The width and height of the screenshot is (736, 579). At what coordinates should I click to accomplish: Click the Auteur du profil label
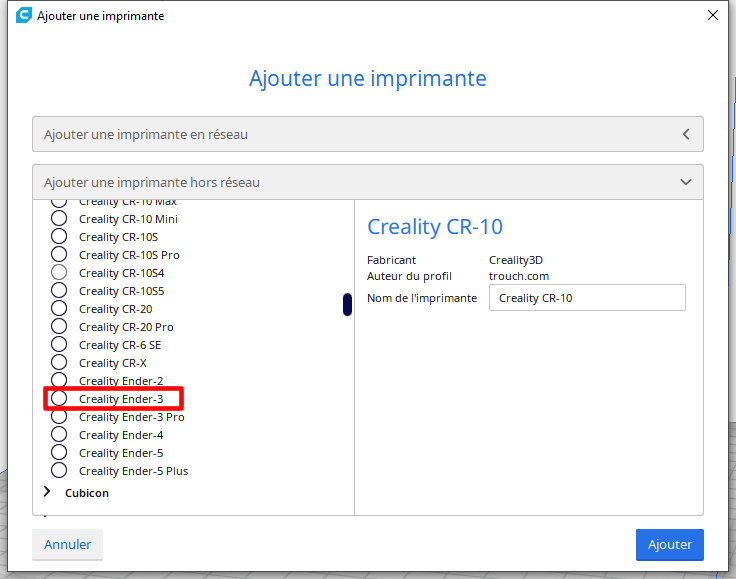click(x=409, y=276)
